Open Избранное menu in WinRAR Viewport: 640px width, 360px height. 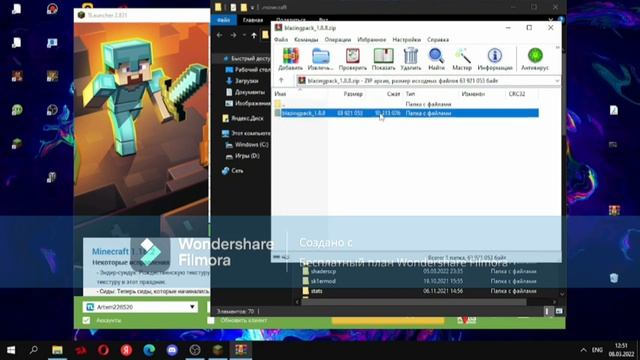pyautogui.click(x=371, y=40)
